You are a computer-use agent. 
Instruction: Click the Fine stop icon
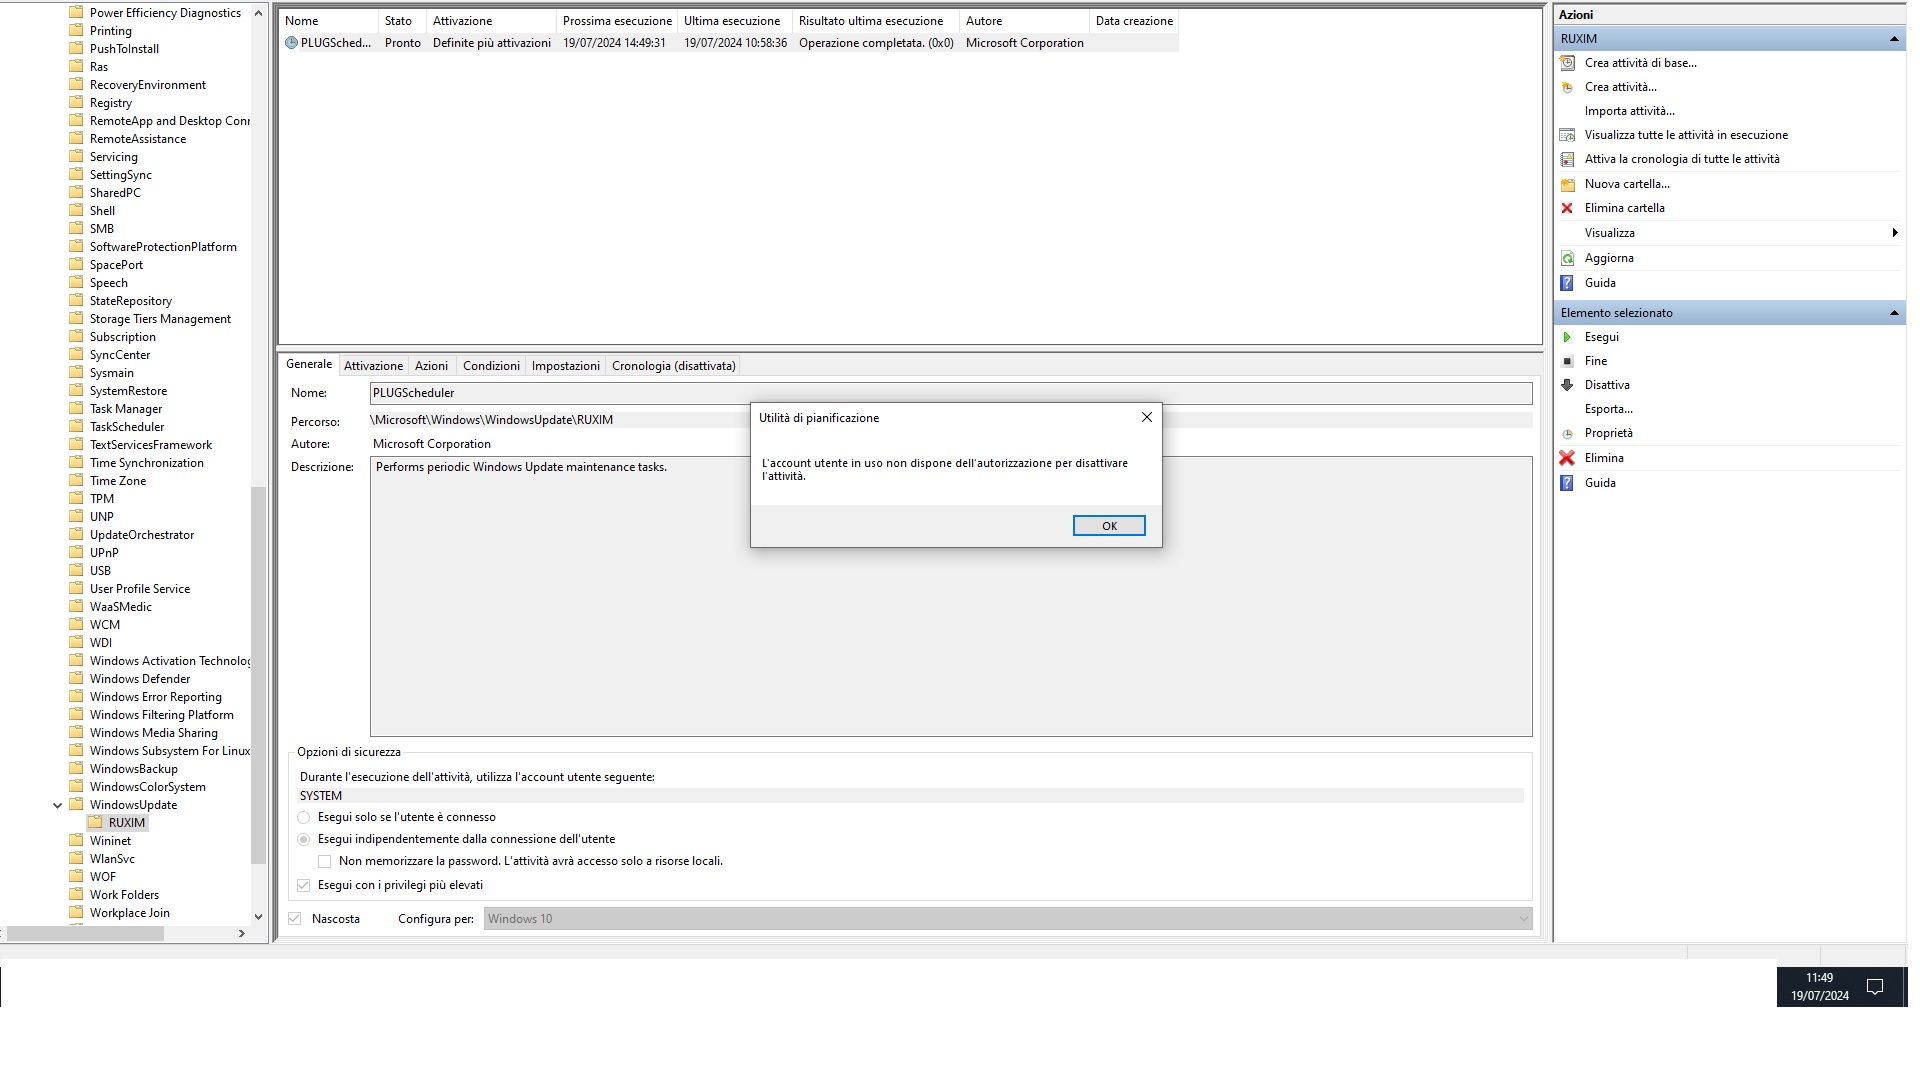click(x=1567, y=361)
